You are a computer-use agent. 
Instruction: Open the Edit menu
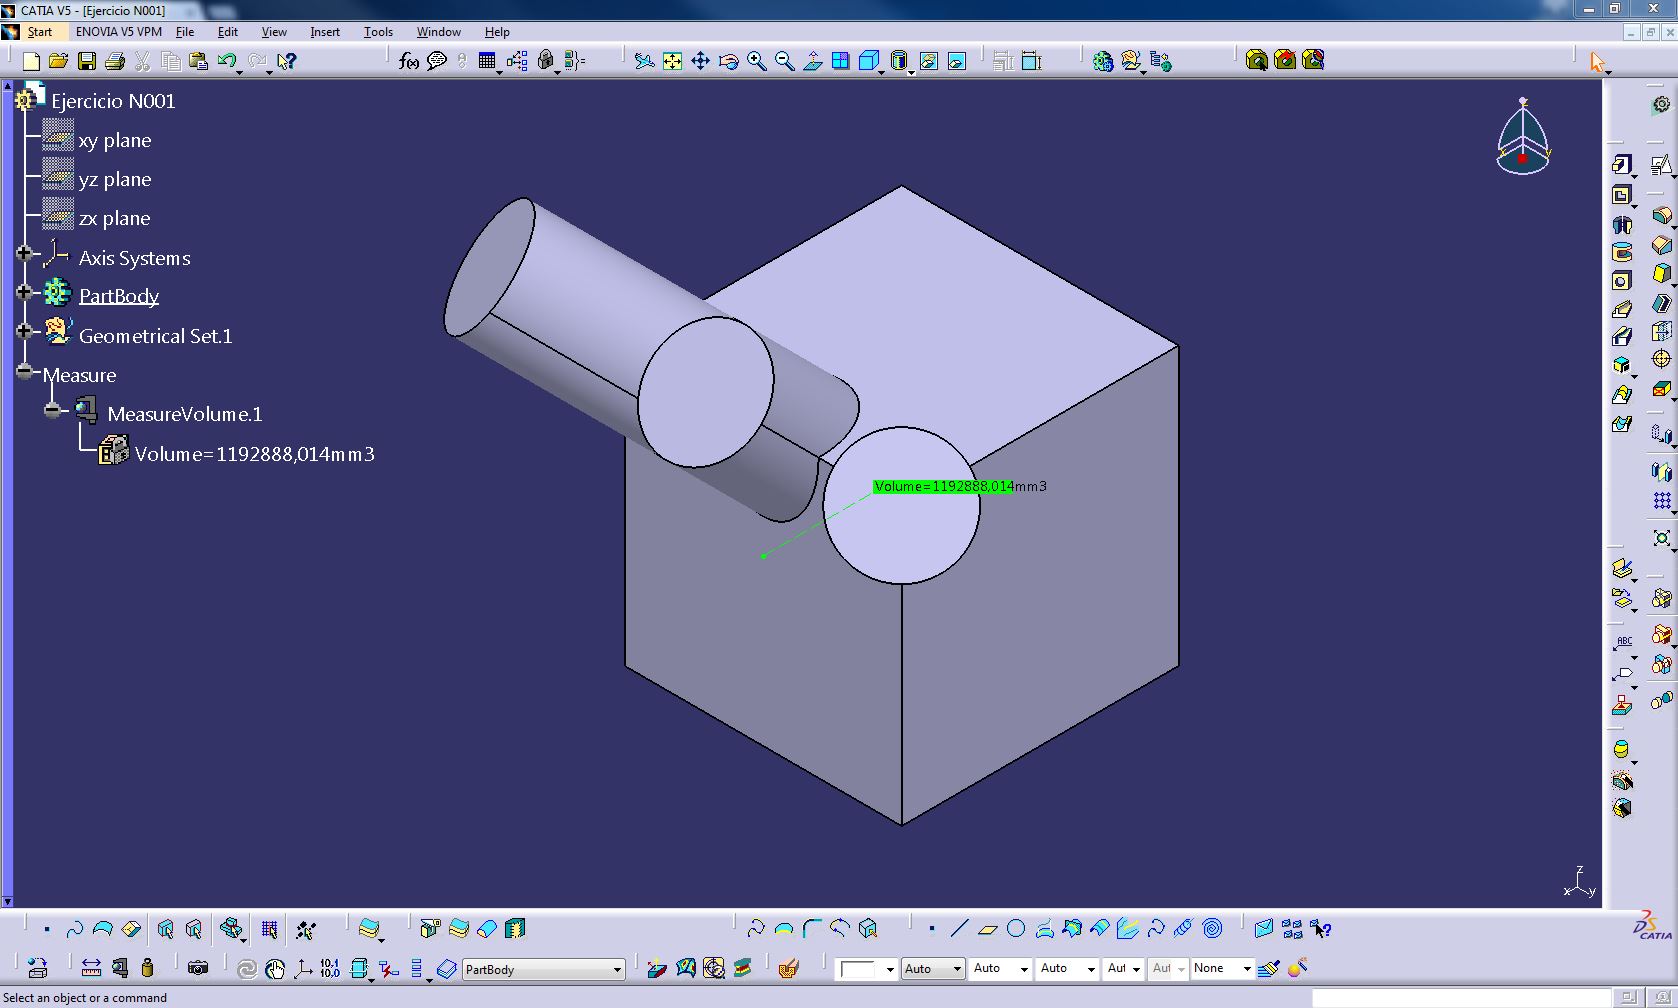228,32
